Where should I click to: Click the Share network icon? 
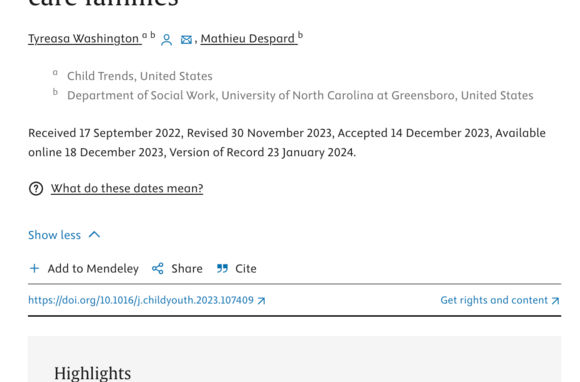[x=158, y=268]
